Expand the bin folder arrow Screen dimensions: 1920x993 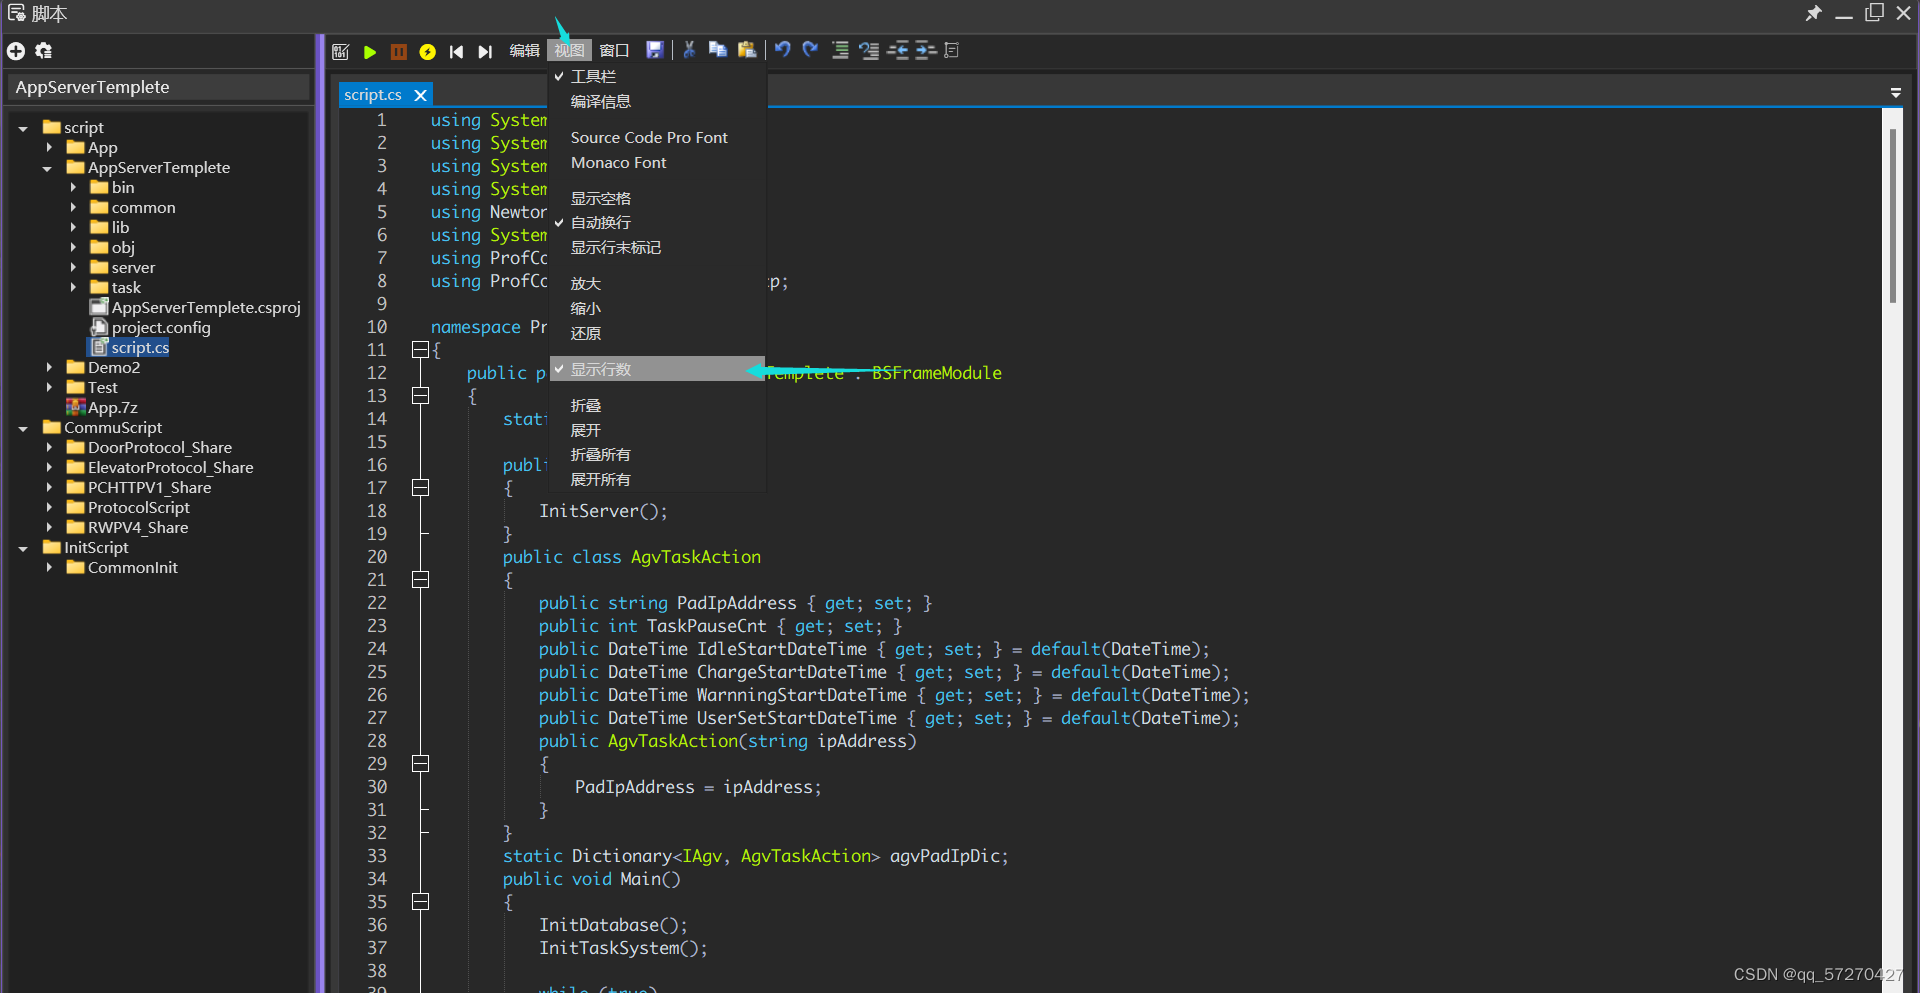[72, 188]
